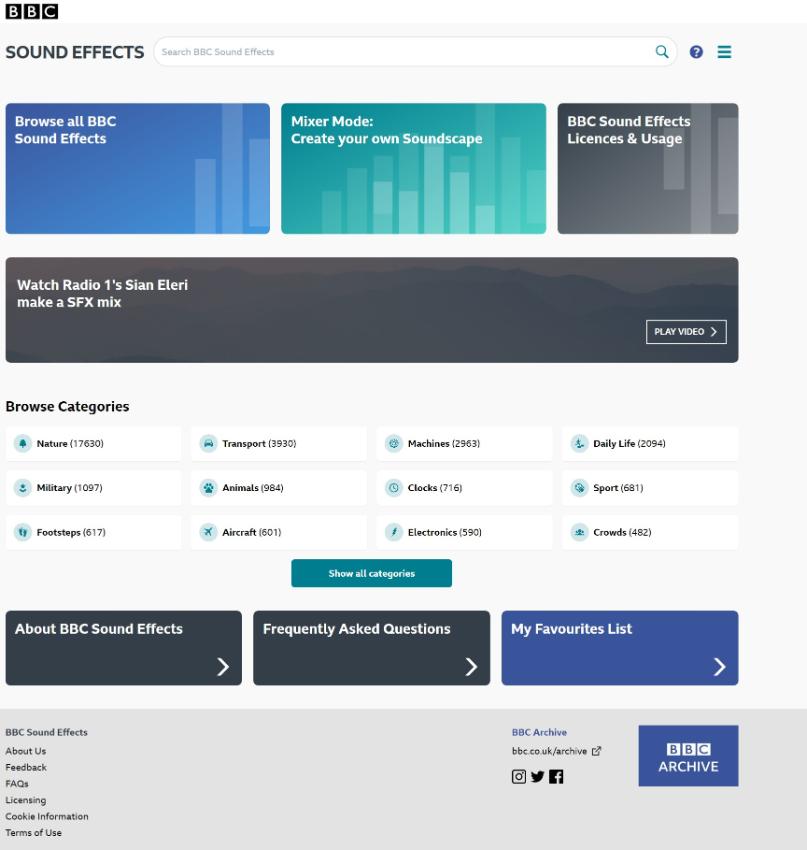
Task: Open the Transport (3930) category
Action: pos(279,443)
